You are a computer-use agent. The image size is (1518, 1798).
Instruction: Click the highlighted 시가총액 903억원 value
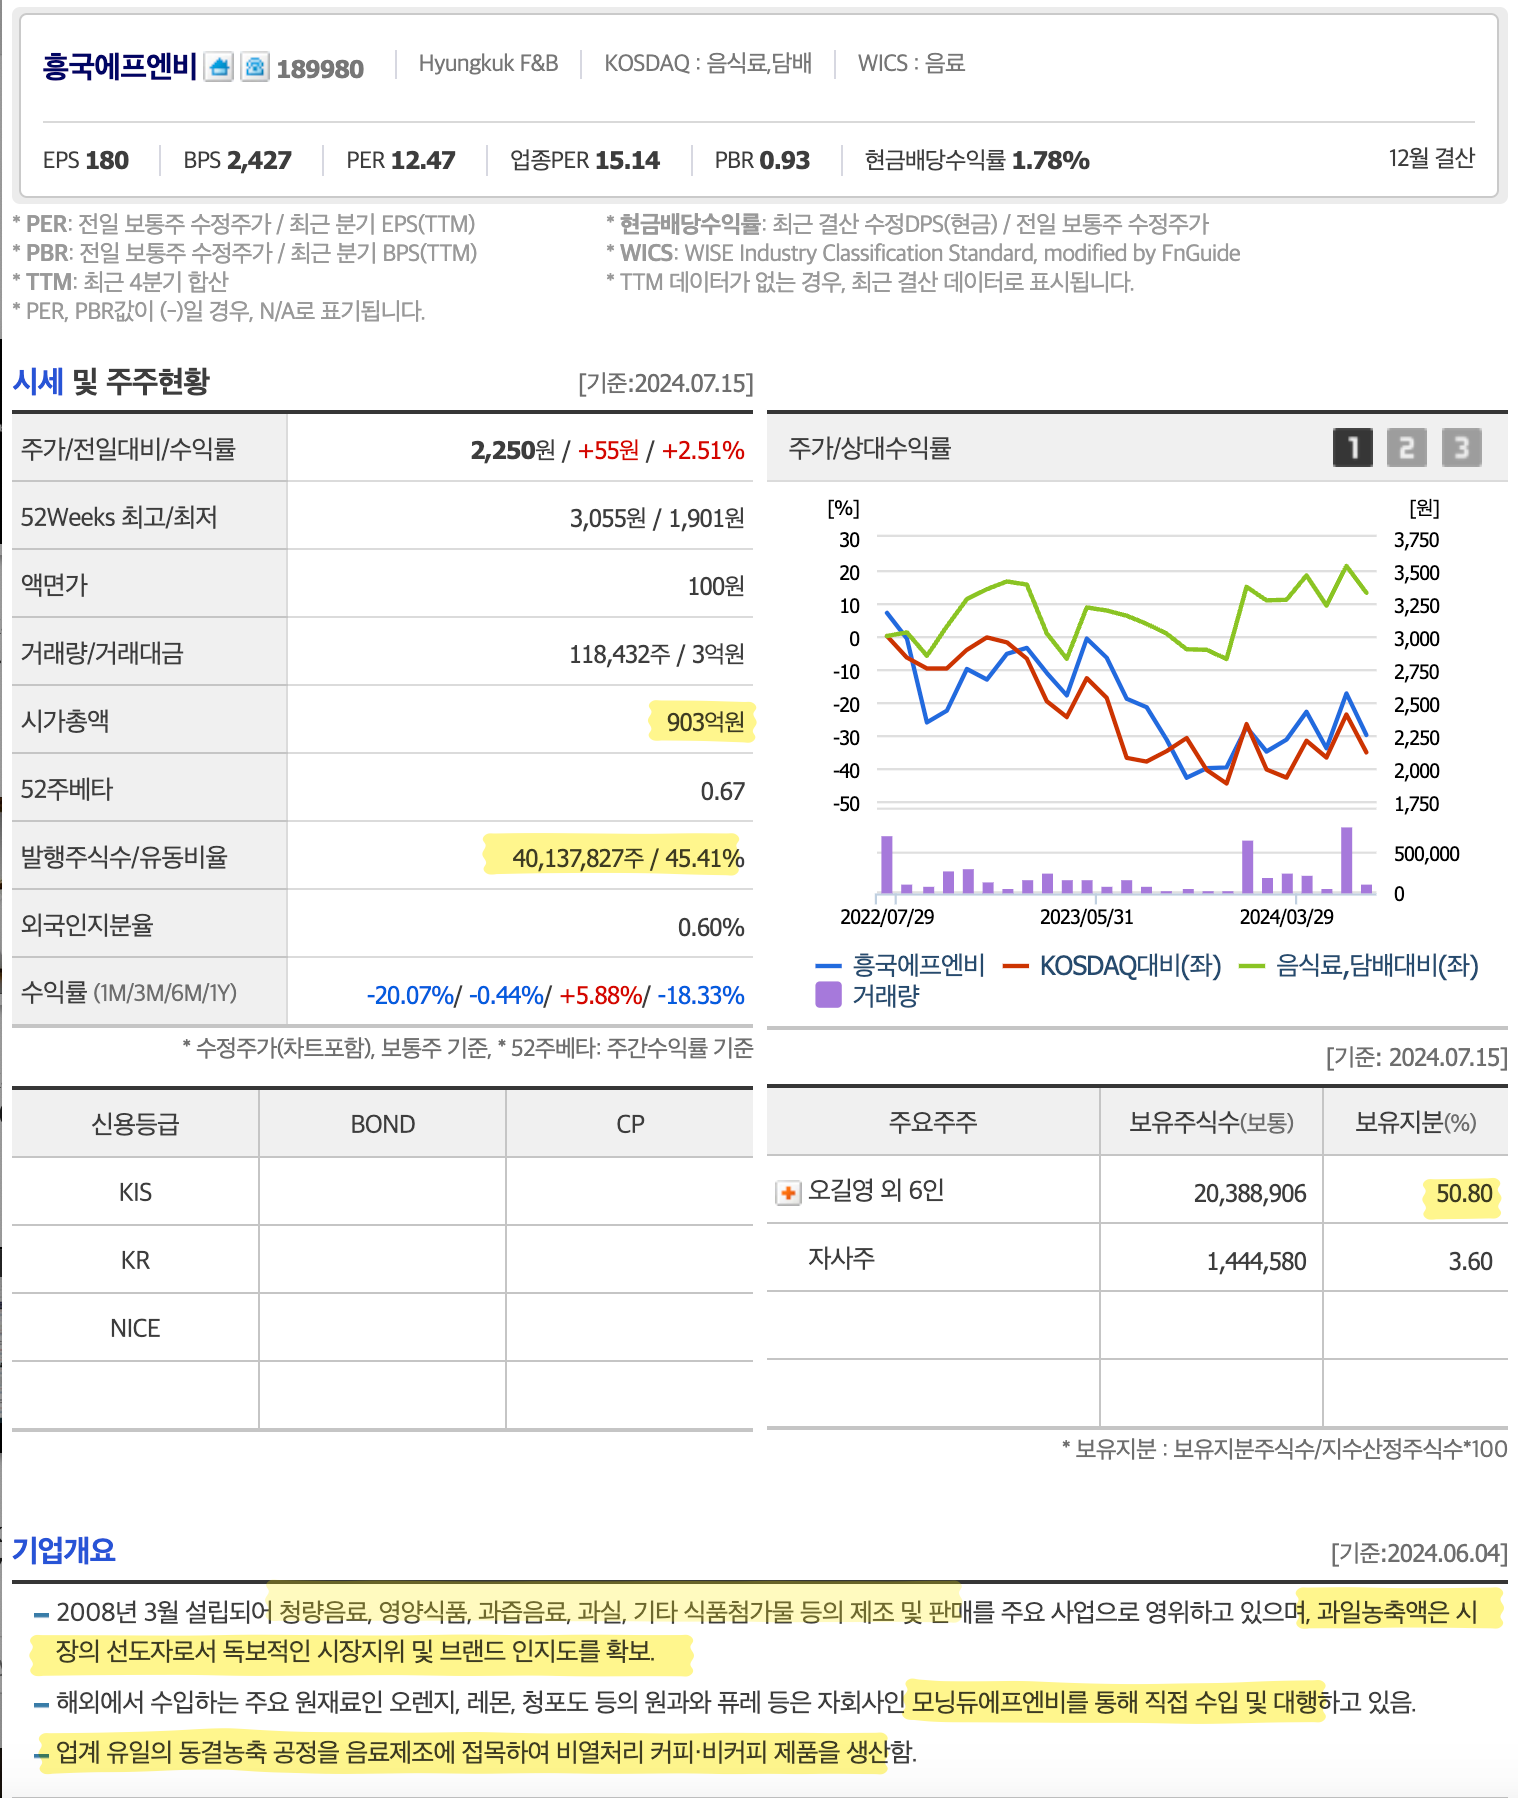(x=706, y=722)
